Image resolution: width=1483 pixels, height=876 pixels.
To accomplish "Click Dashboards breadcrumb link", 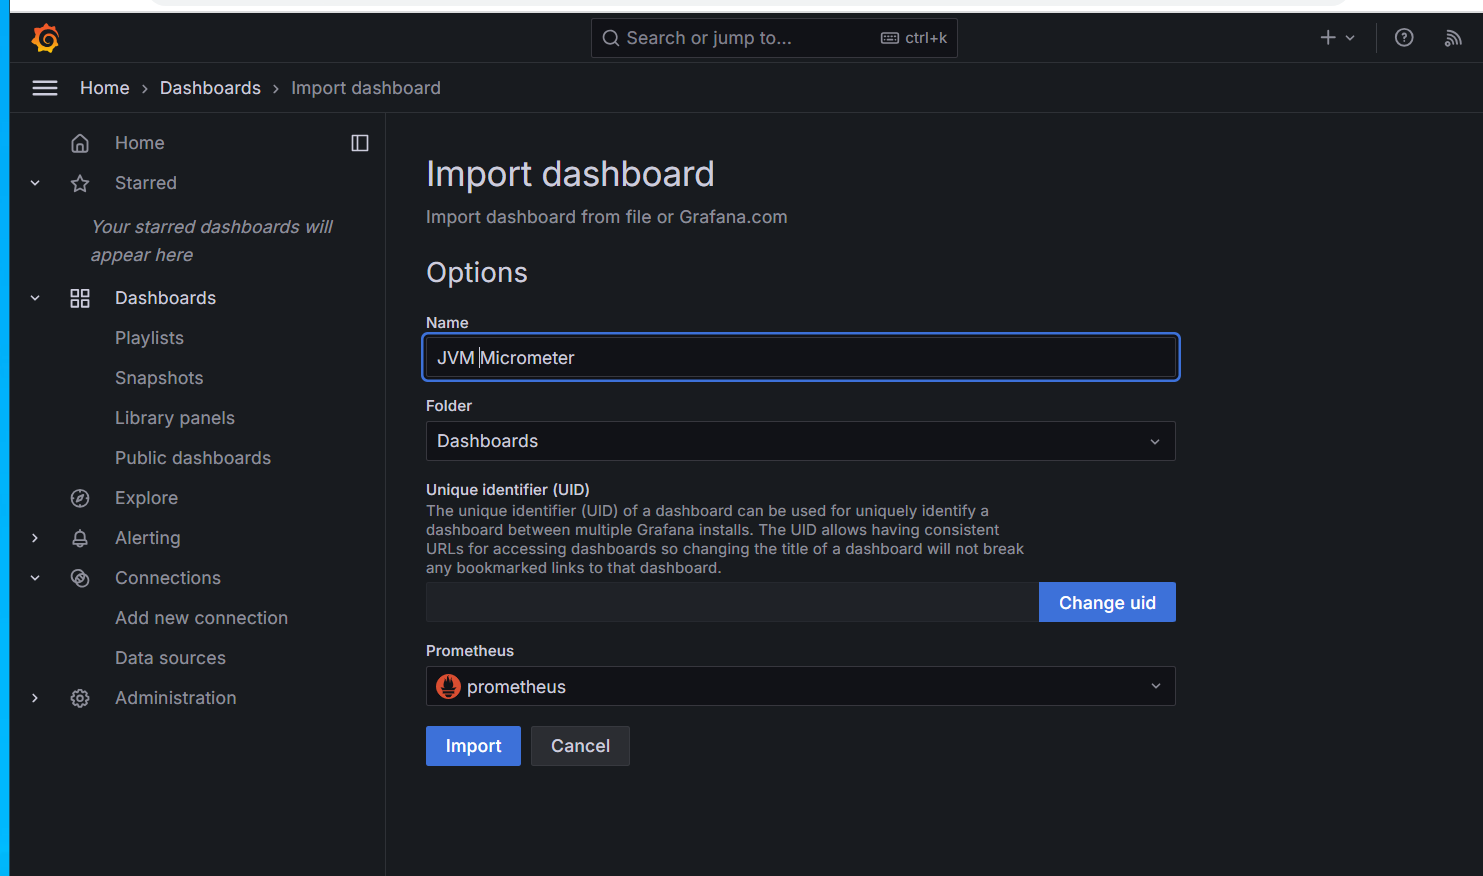I will pyautogui.click(x=210, y=88).
